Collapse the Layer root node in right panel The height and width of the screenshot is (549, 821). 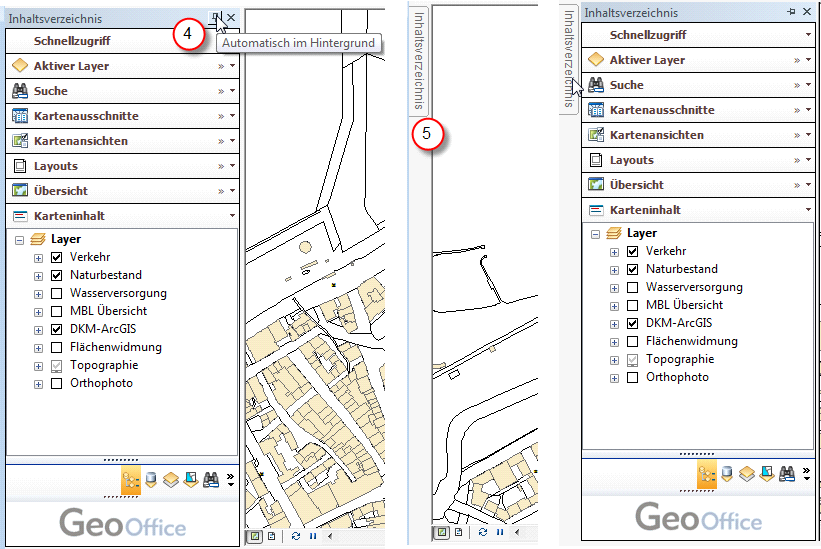pyautogui.click(x=596, y=234)
